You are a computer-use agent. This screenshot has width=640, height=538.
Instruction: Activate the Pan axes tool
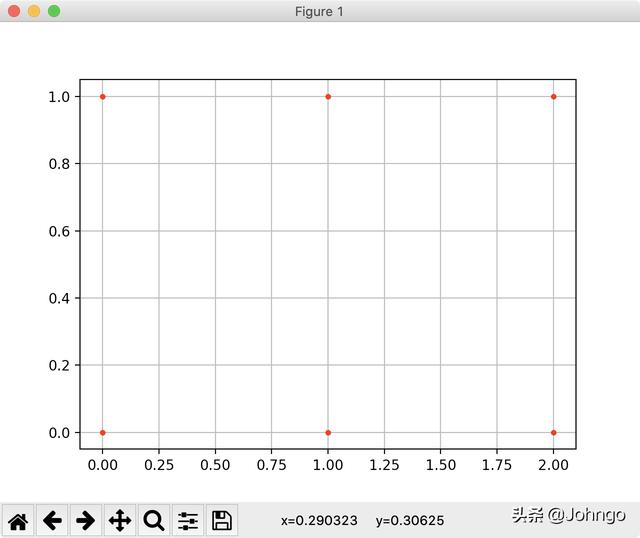click(x=120, y=520)
